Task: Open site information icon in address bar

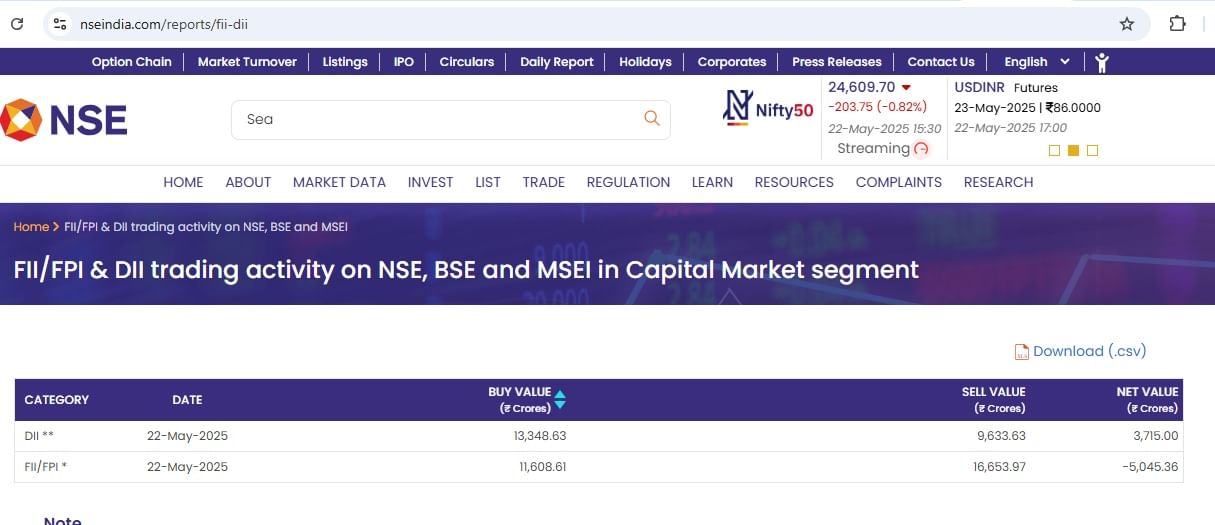Action: click(60, 23)
